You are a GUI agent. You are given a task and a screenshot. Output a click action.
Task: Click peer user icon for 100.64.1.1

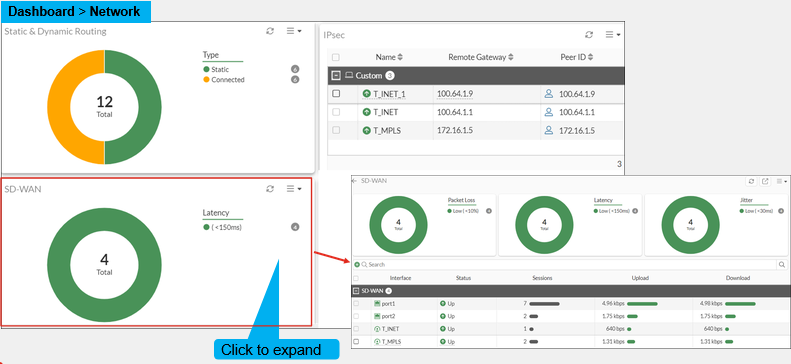(x=549, y=112)
